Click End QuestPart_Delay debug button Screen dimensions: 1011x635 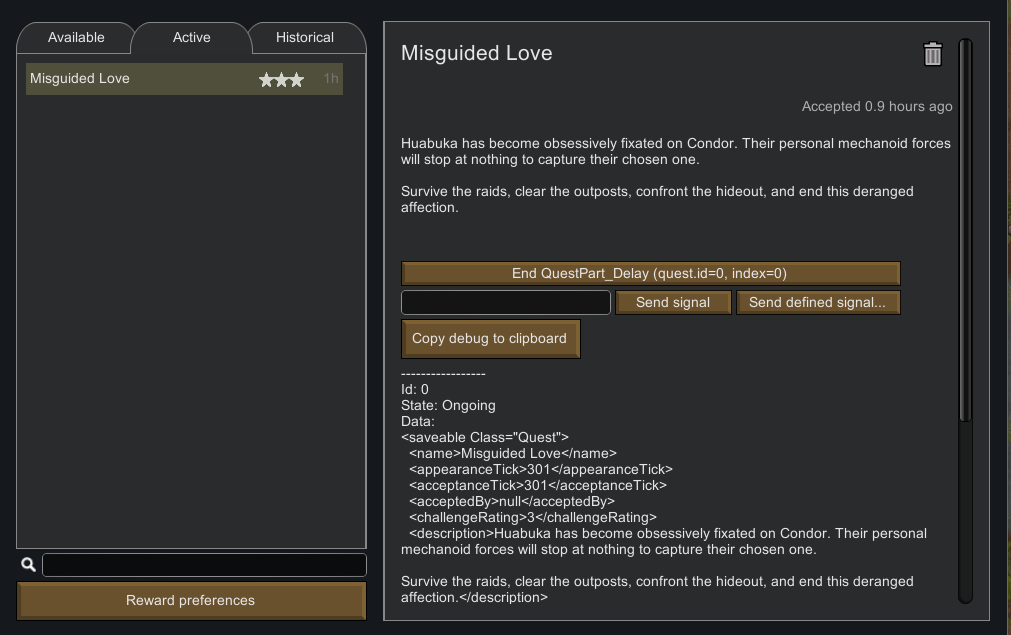[x=651, y=273]
